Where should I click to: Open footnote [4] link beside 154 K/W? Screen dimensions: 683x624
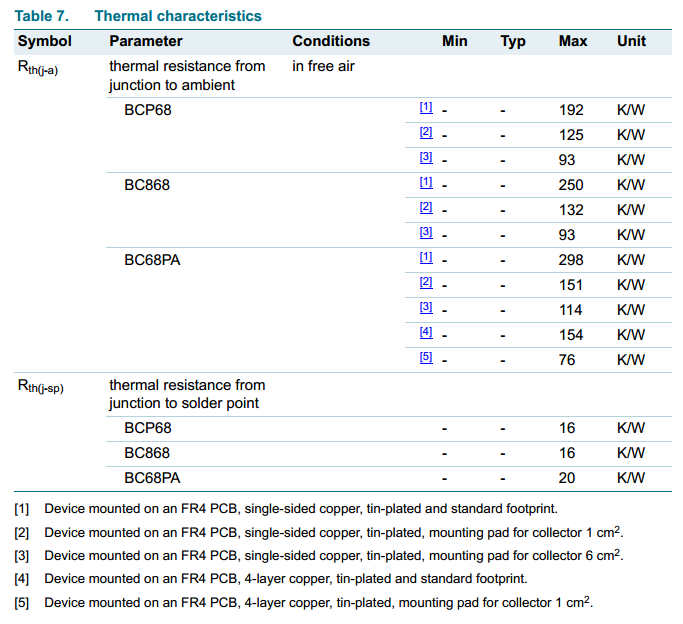pyautogui.click(x=426, y=332)
